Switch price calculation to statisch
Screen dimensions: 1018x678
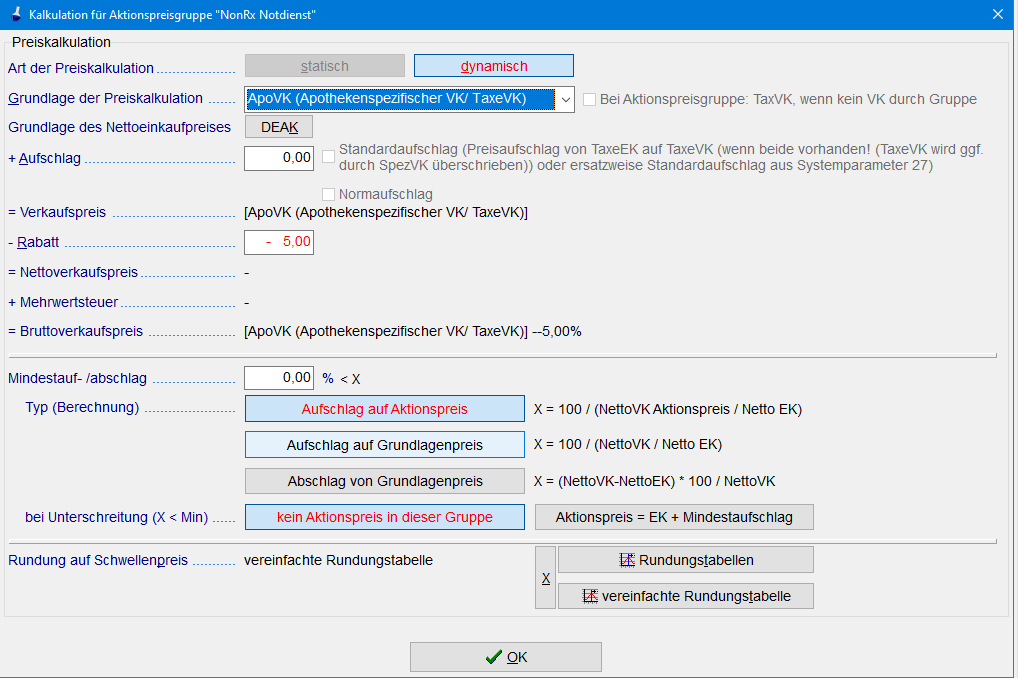(325, 66)
